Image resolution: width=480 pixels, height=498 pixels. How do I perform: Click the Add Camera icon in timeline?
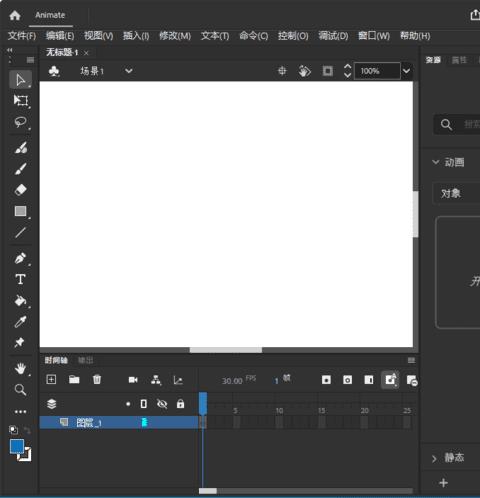pyautogui.click(x=133, y=380)
